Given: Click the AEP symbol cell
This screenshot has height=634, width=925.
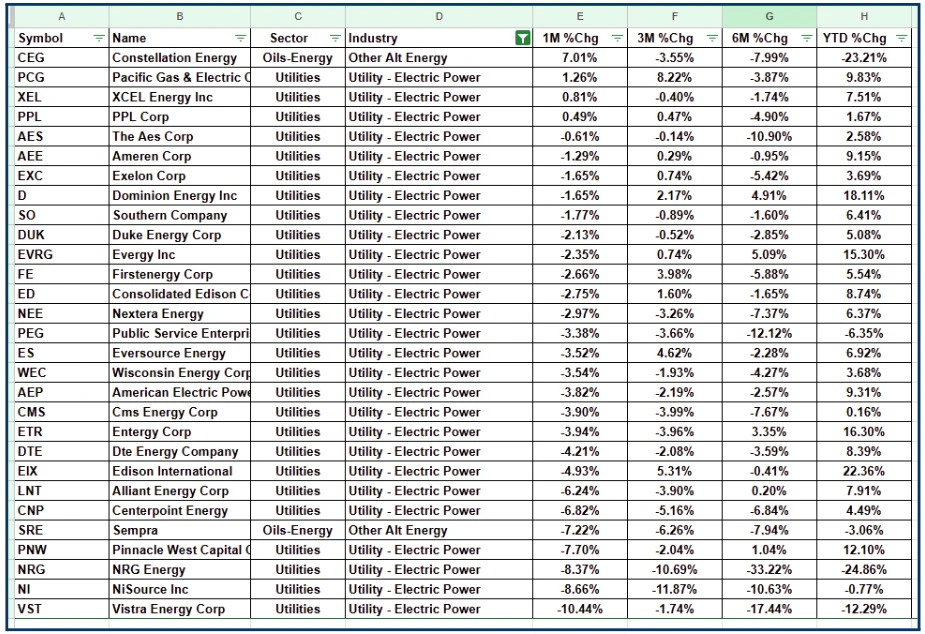Looking at the screenshot, I should [x=62, y=392].
